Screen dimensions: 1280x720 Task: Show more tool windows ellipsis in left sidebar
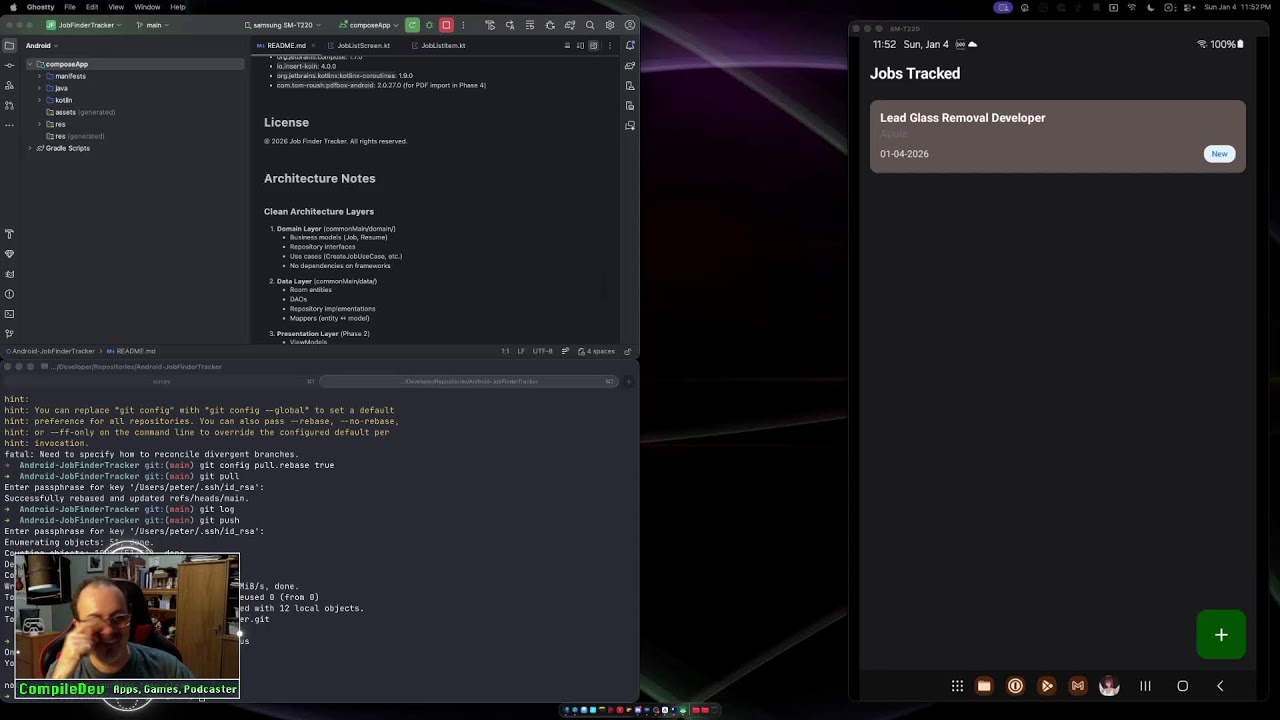(x=9, y=125)
